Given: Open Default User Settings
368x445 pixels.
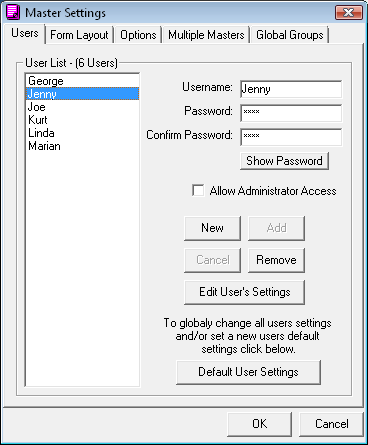Looking at the screenshot, I should (x=248, y=372).
